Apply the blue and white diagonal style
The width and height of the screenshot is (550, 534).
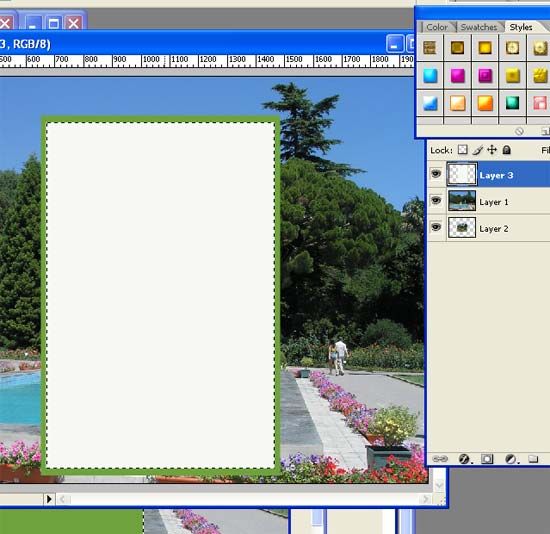[x=430, y=103]
